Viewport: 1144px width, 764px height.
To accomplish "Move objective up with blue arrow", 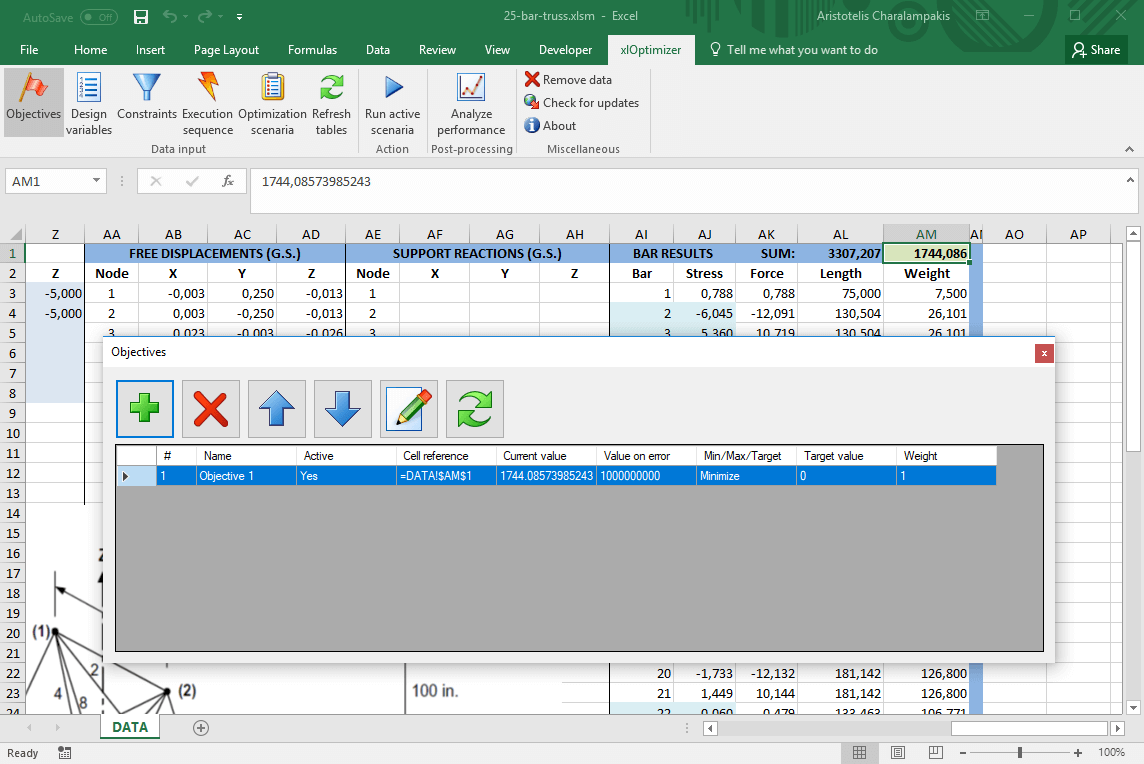I will pos(277,409).
